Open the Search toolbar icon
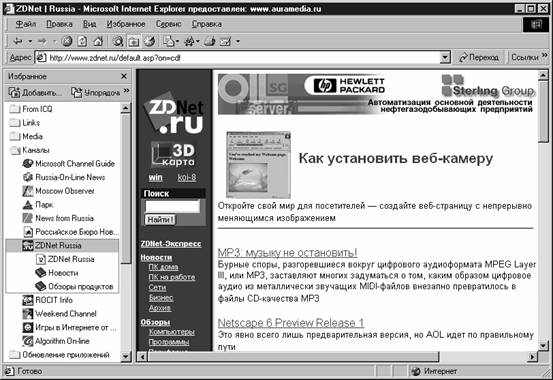553x380 pixels. pyautogui.click(x=118, y=41)
